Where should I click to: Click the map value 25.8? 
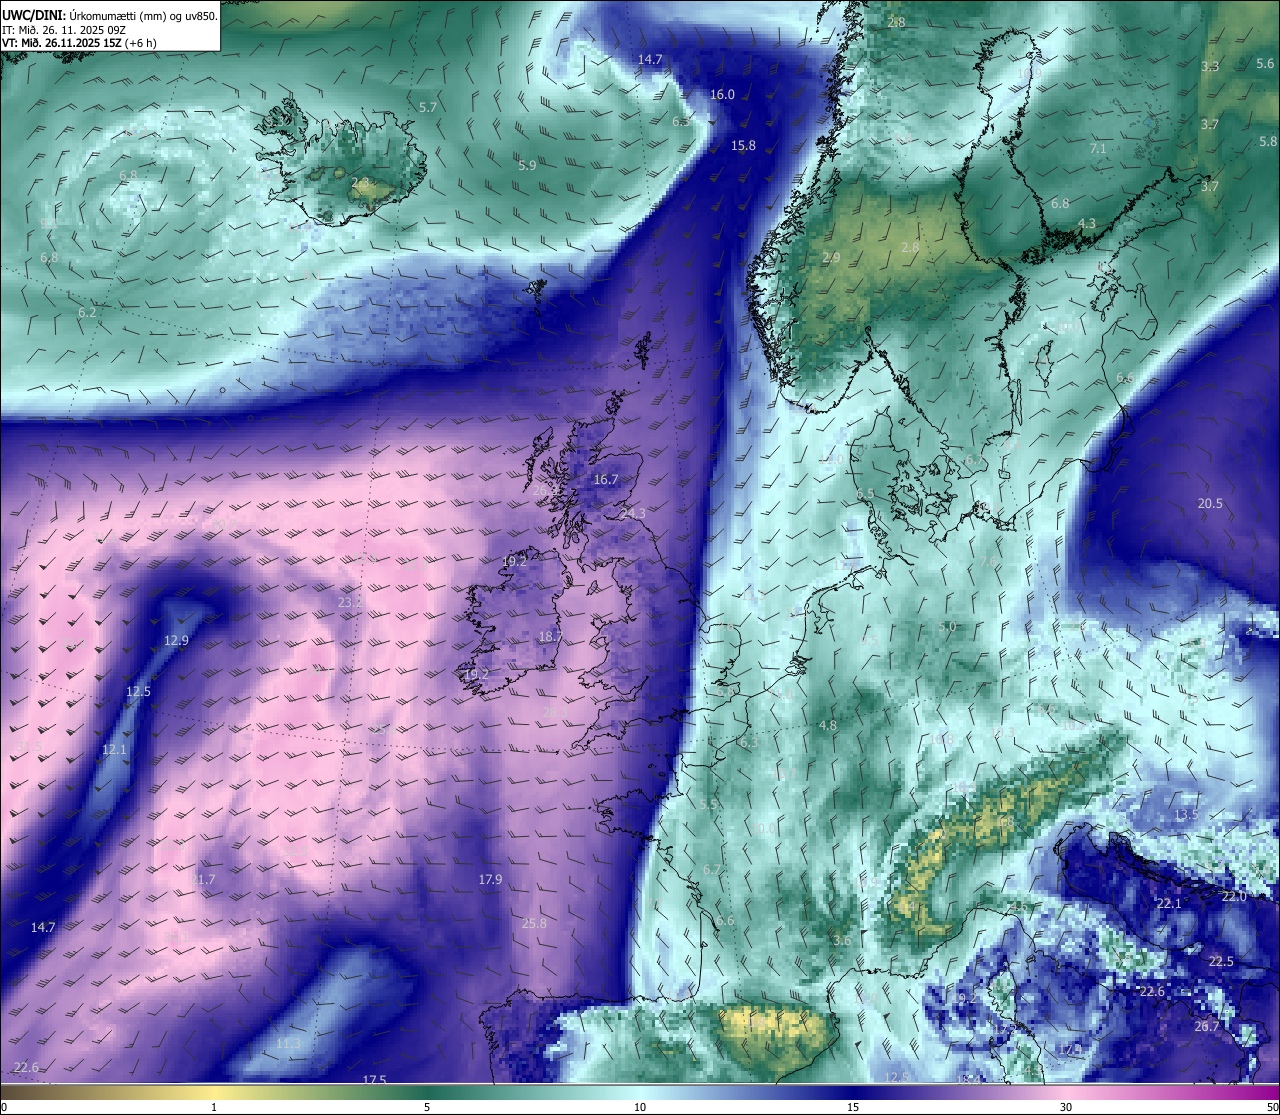535,923
